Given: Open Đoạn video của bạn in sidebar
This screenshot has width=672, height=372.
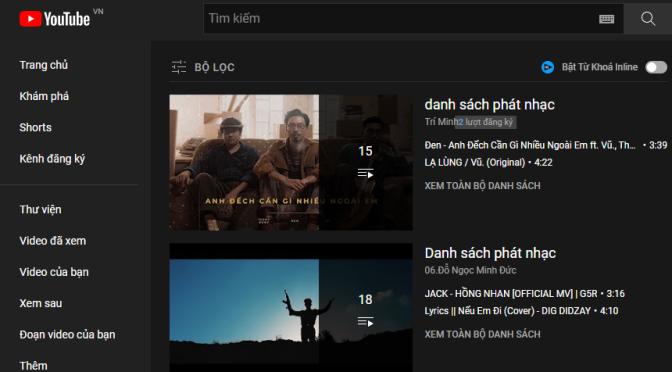Looking at the screenshot, I should tap(67, 335).
